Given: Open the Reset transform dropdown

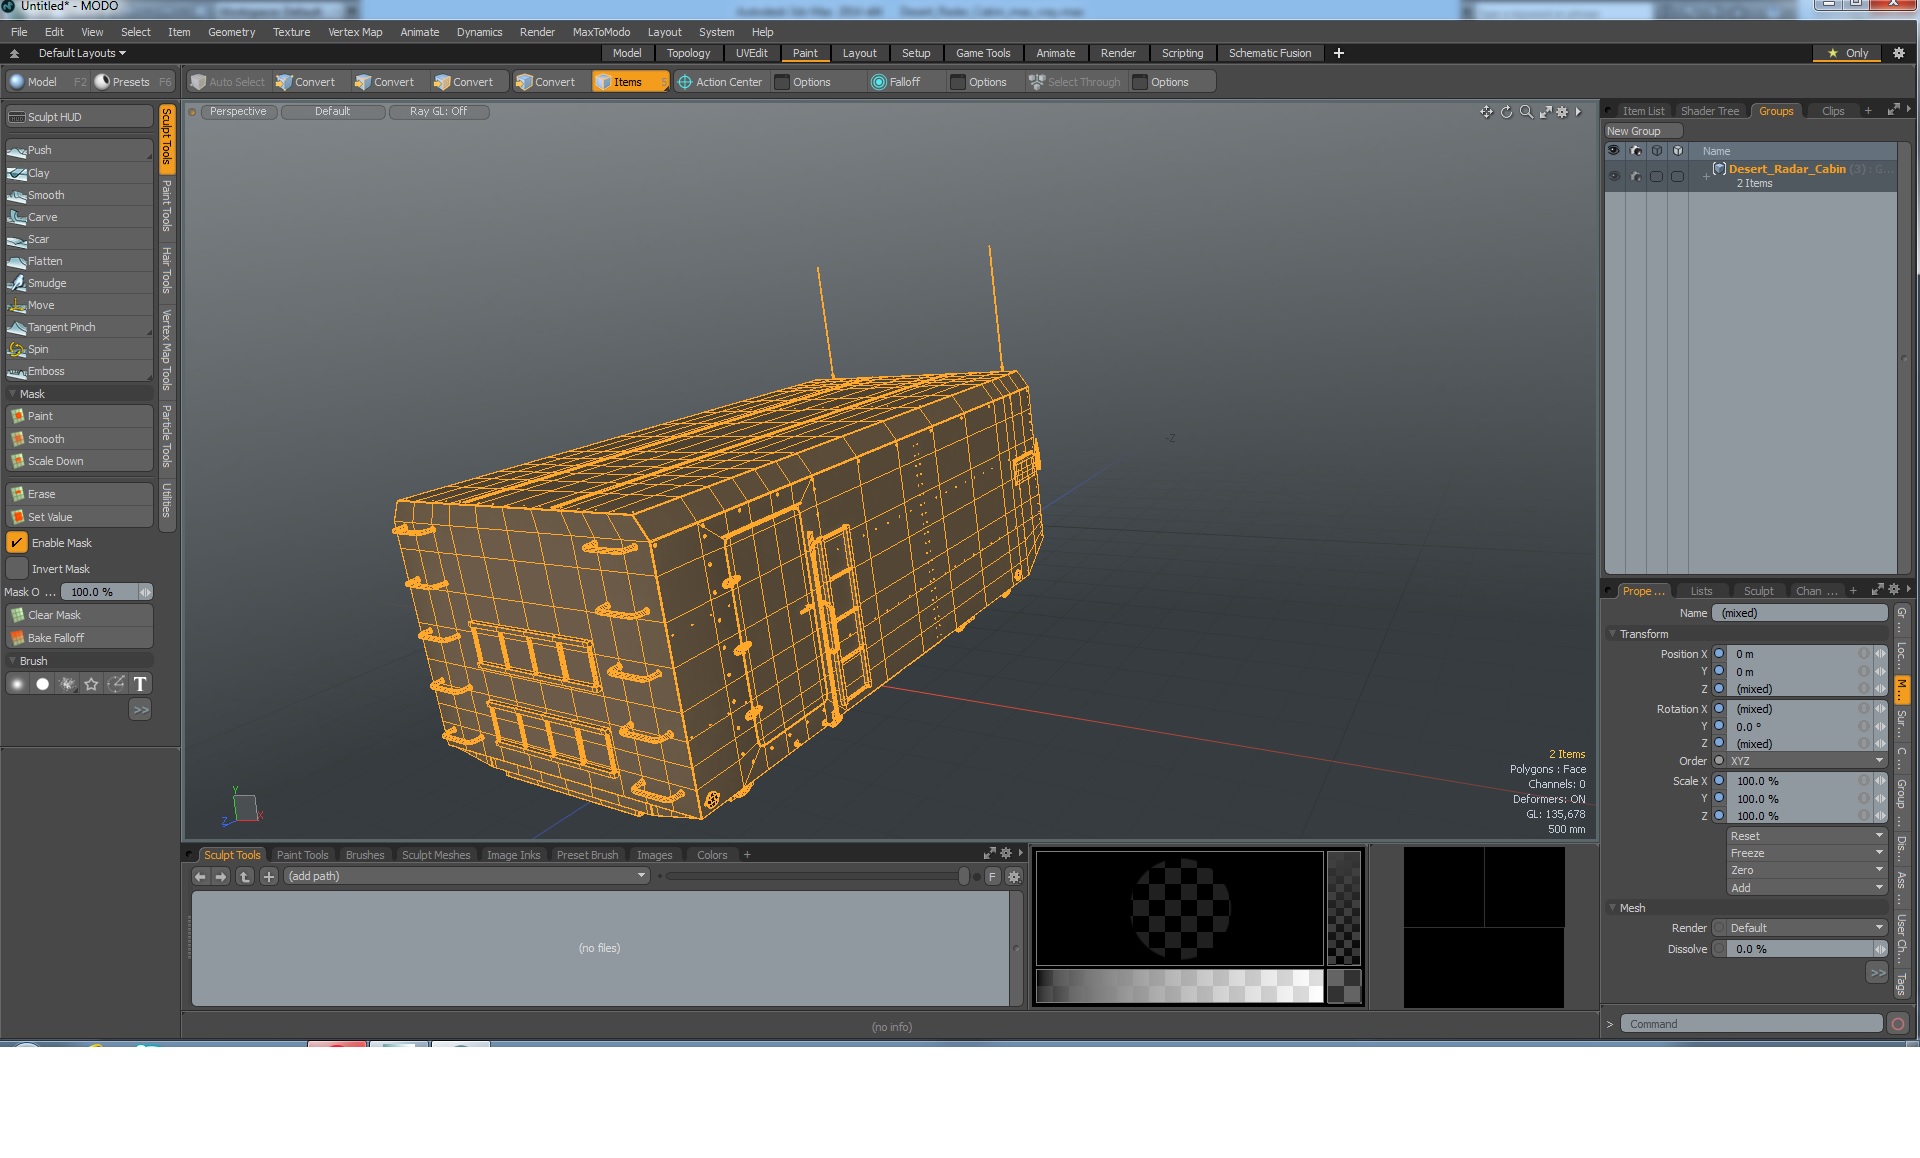Looking at the screenshot, I should (1807, 836).
